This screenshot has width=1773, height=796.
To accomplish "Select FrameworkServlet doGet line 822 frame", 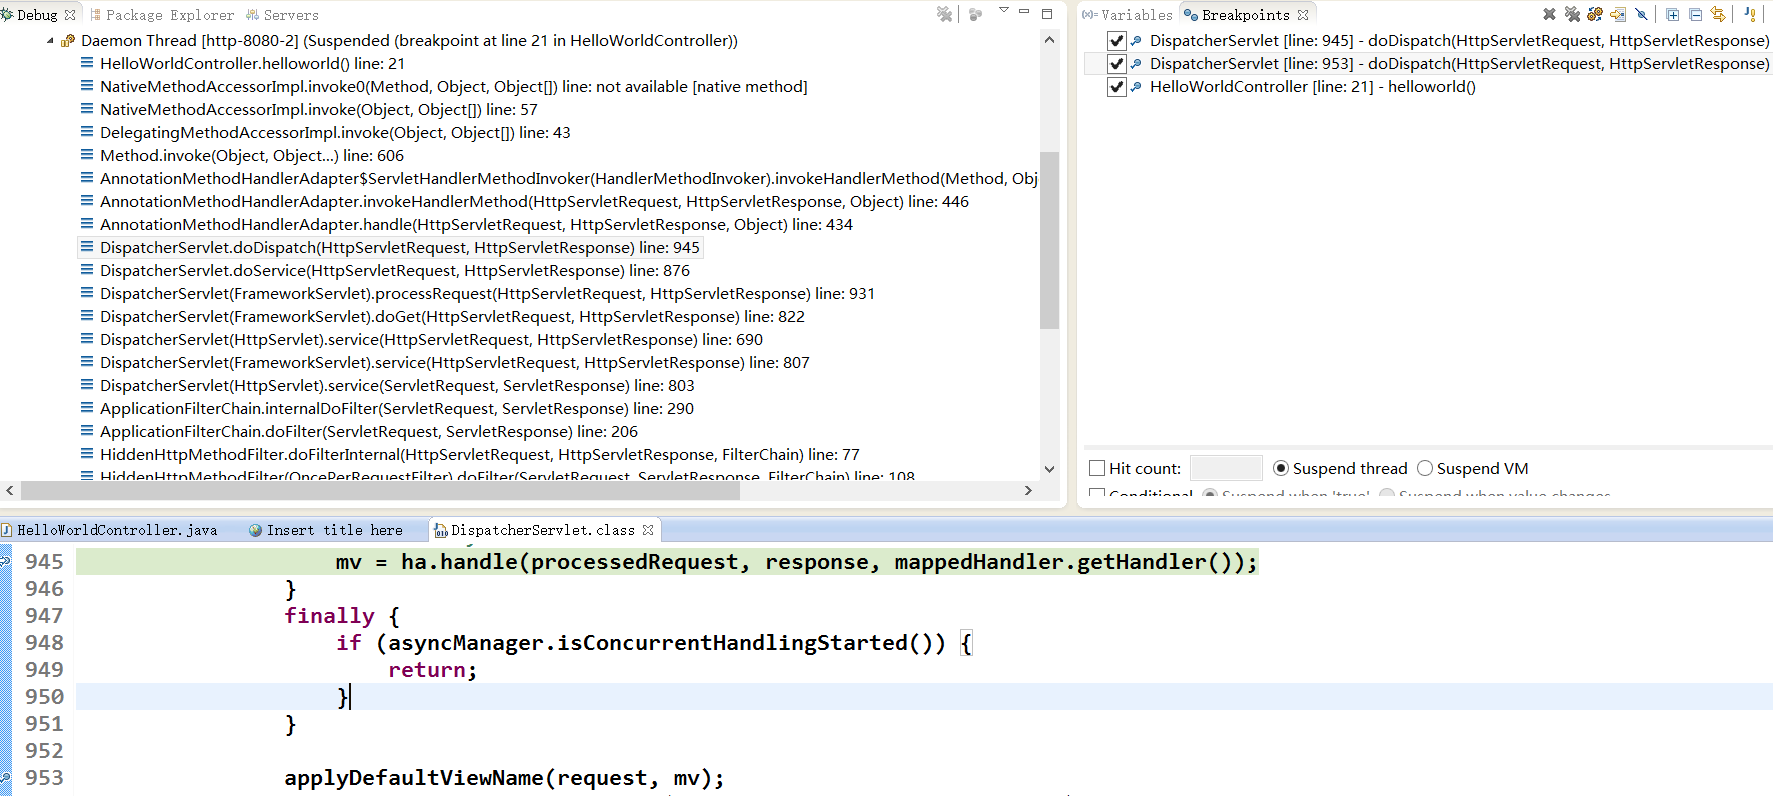I will tap(452, 316).
